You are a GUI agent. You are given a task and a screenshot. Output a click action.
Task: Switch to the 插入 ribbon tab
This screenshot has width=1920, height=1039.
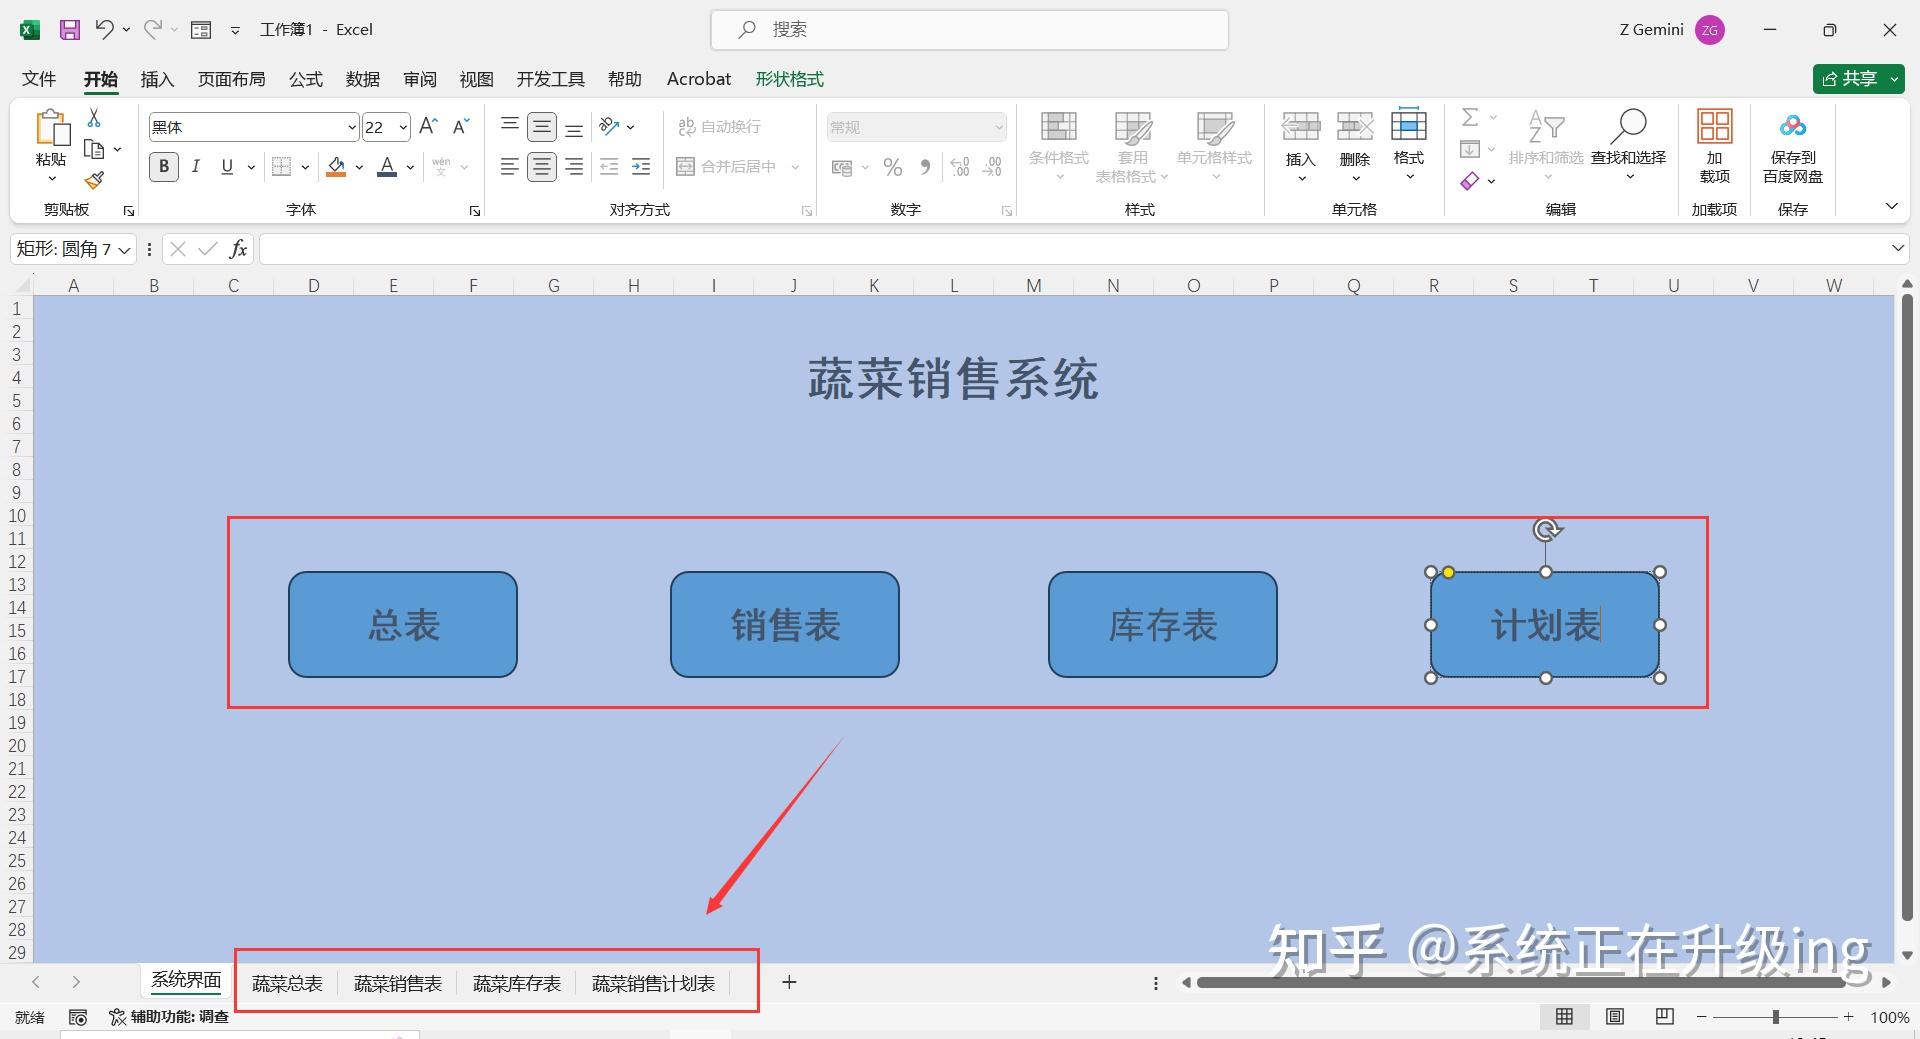point(157,79)
